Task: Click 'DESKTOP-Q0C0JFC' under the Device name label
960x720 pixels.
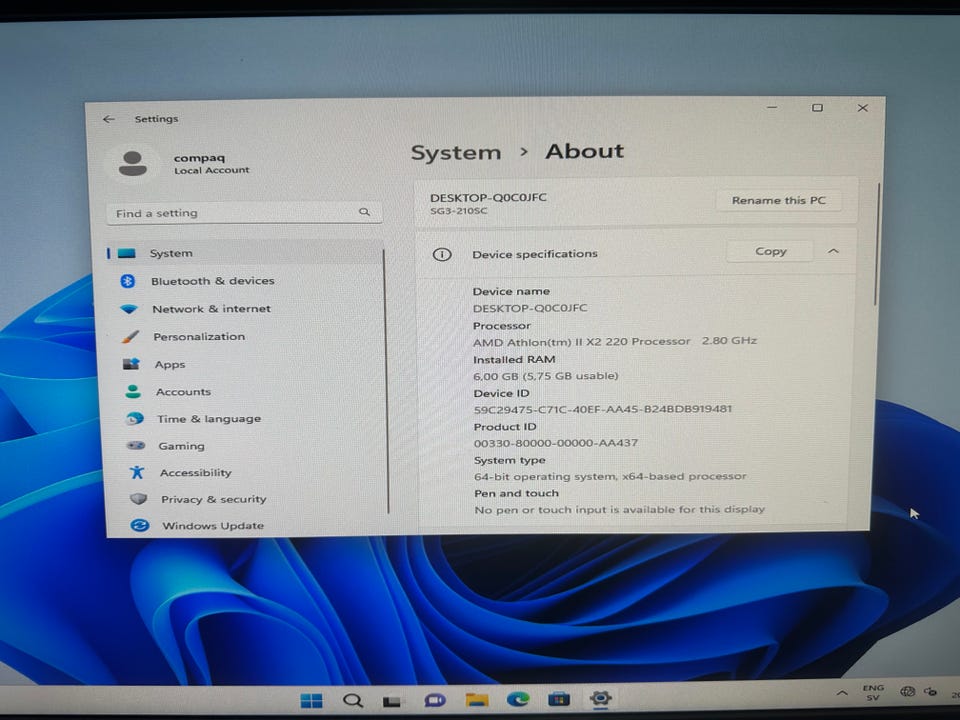Action: point(530,308)
